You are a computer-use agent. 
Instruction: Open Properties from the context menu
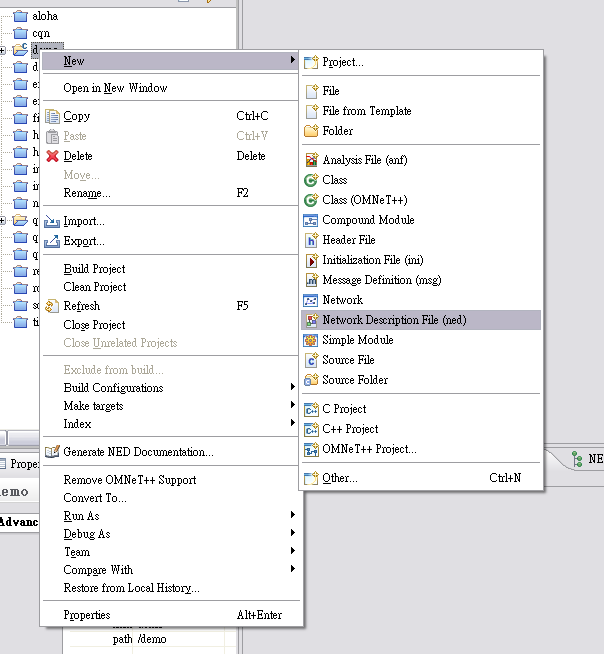pyautogui.click(x=87, y=615)
